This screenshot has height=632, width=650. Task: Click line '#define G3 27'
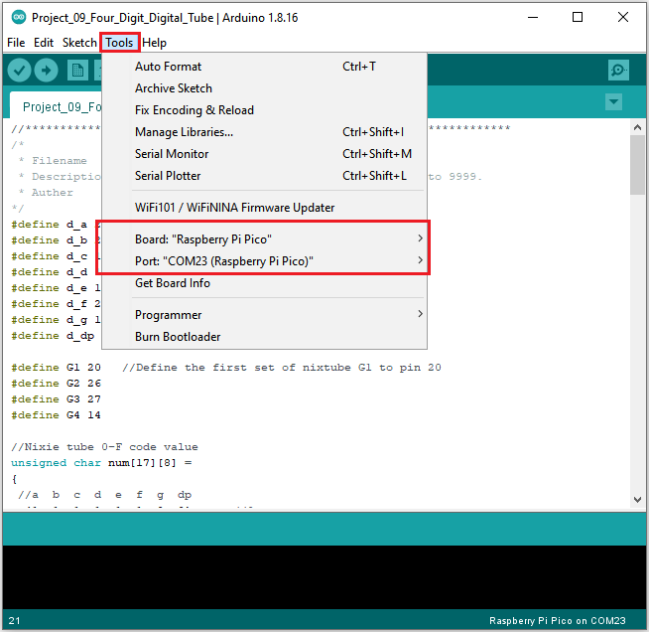click(56, 399)
